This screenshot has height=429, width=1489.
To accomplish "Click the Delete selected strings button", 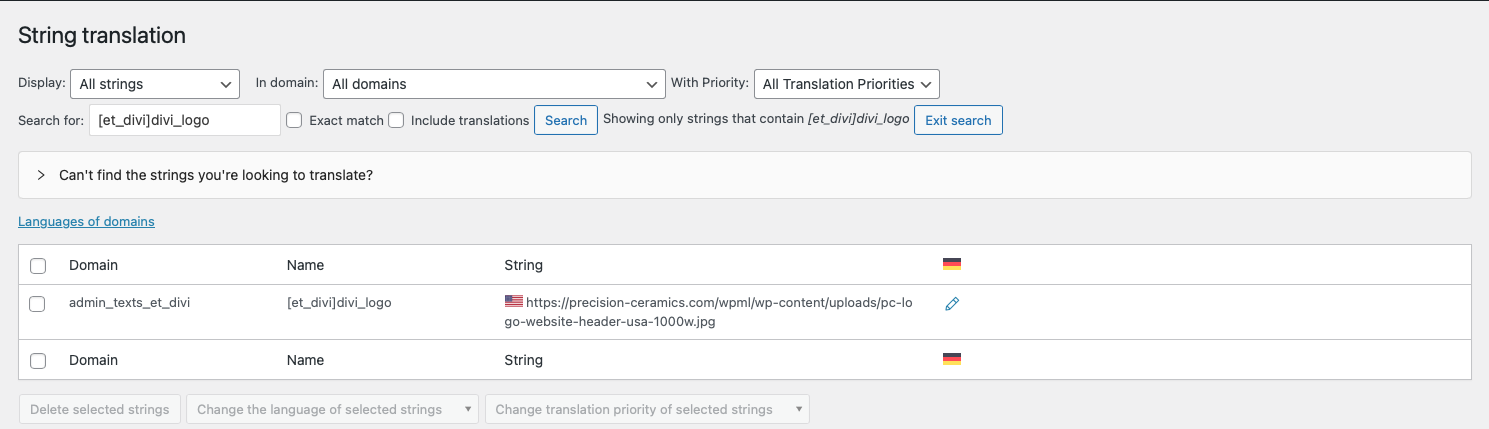I will (100, 409).
